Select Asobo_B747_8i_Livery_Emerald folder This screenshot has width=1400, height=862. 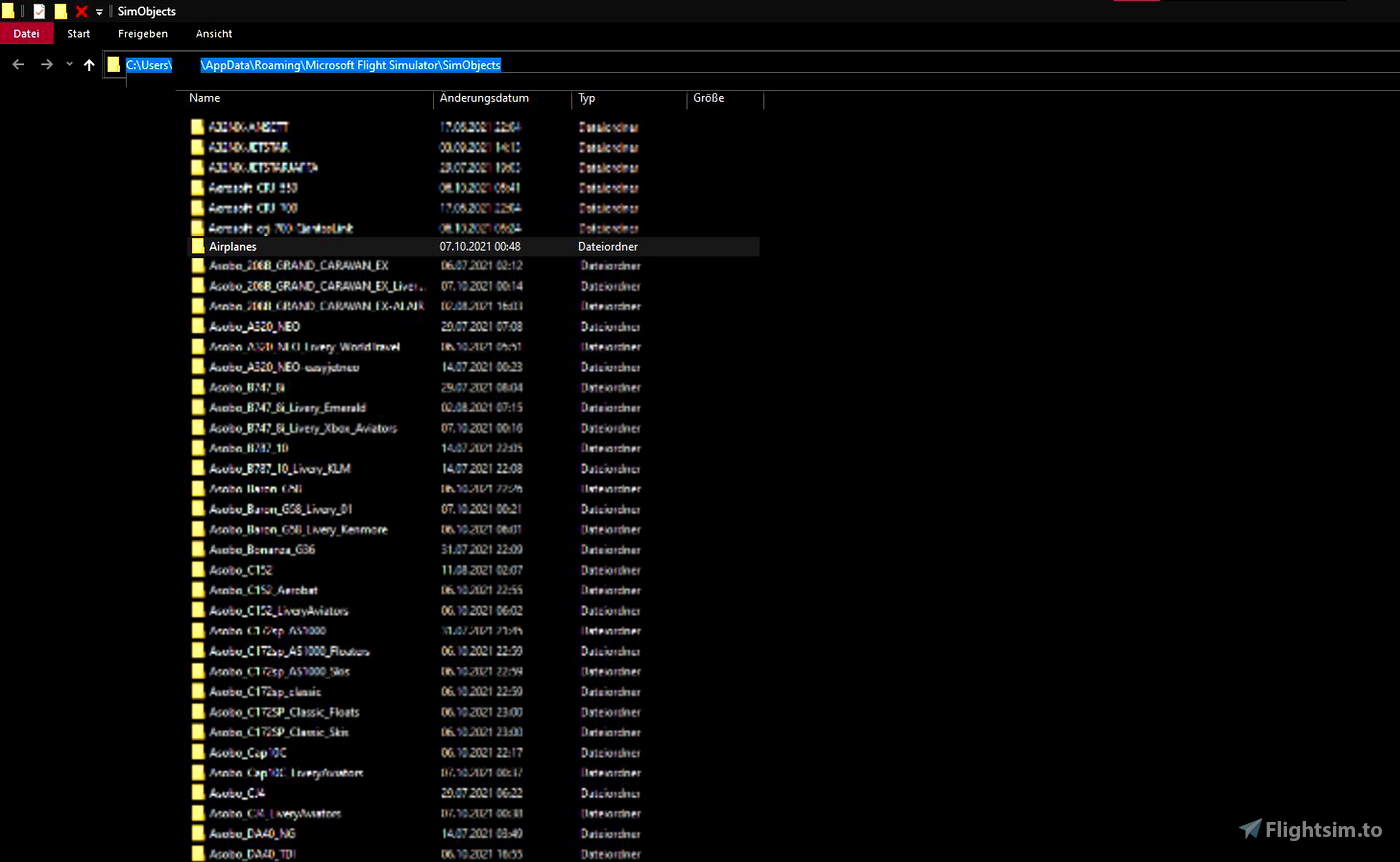(x=286, y=408)
